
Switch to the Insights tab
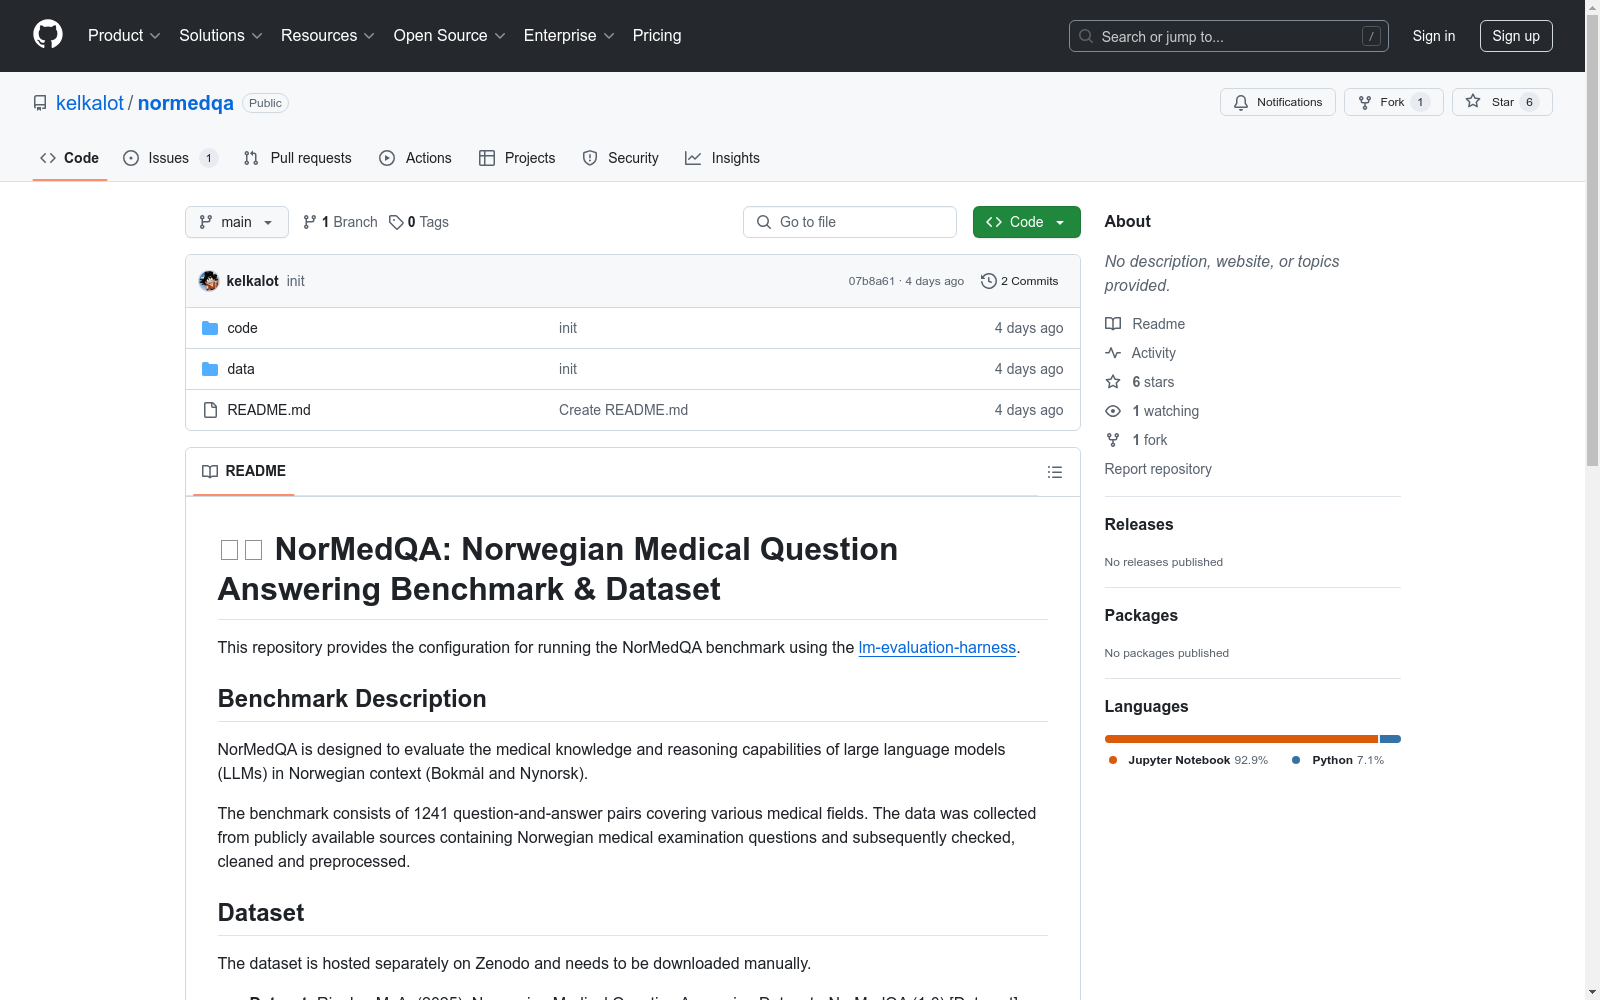pos(722,158)
